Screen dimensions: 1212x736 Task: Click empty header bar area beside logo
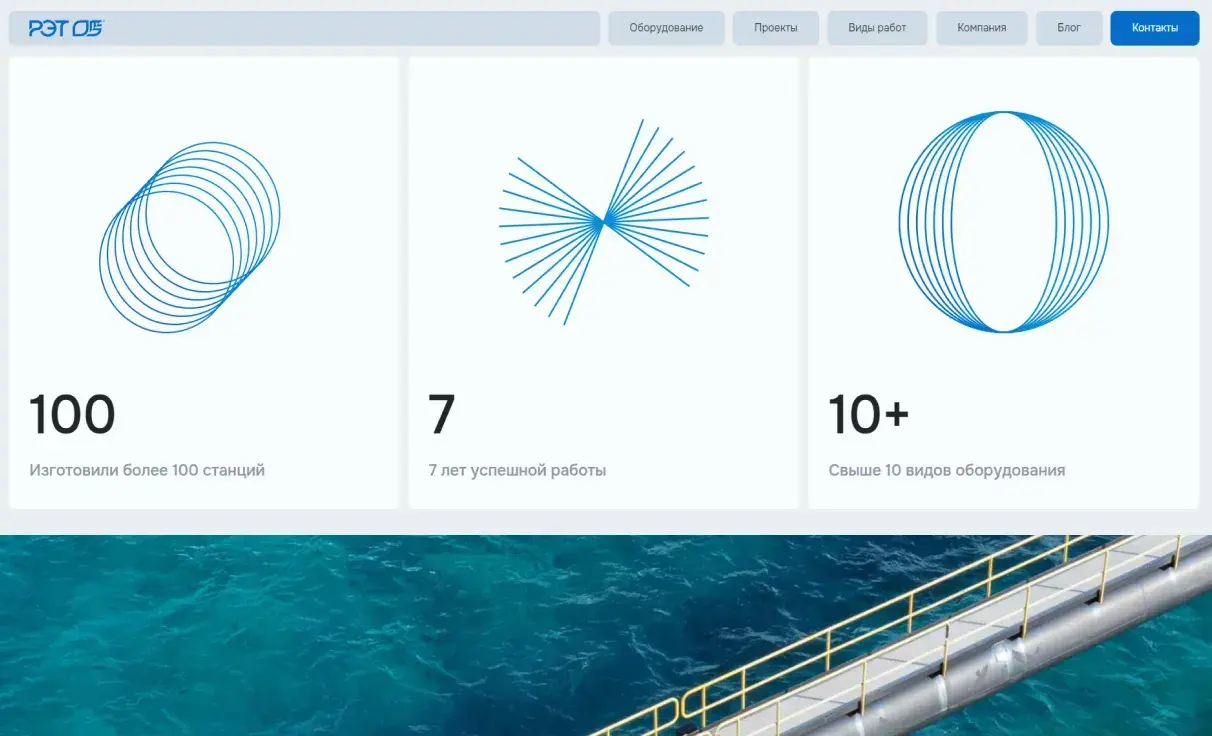(x=350, y=28)
